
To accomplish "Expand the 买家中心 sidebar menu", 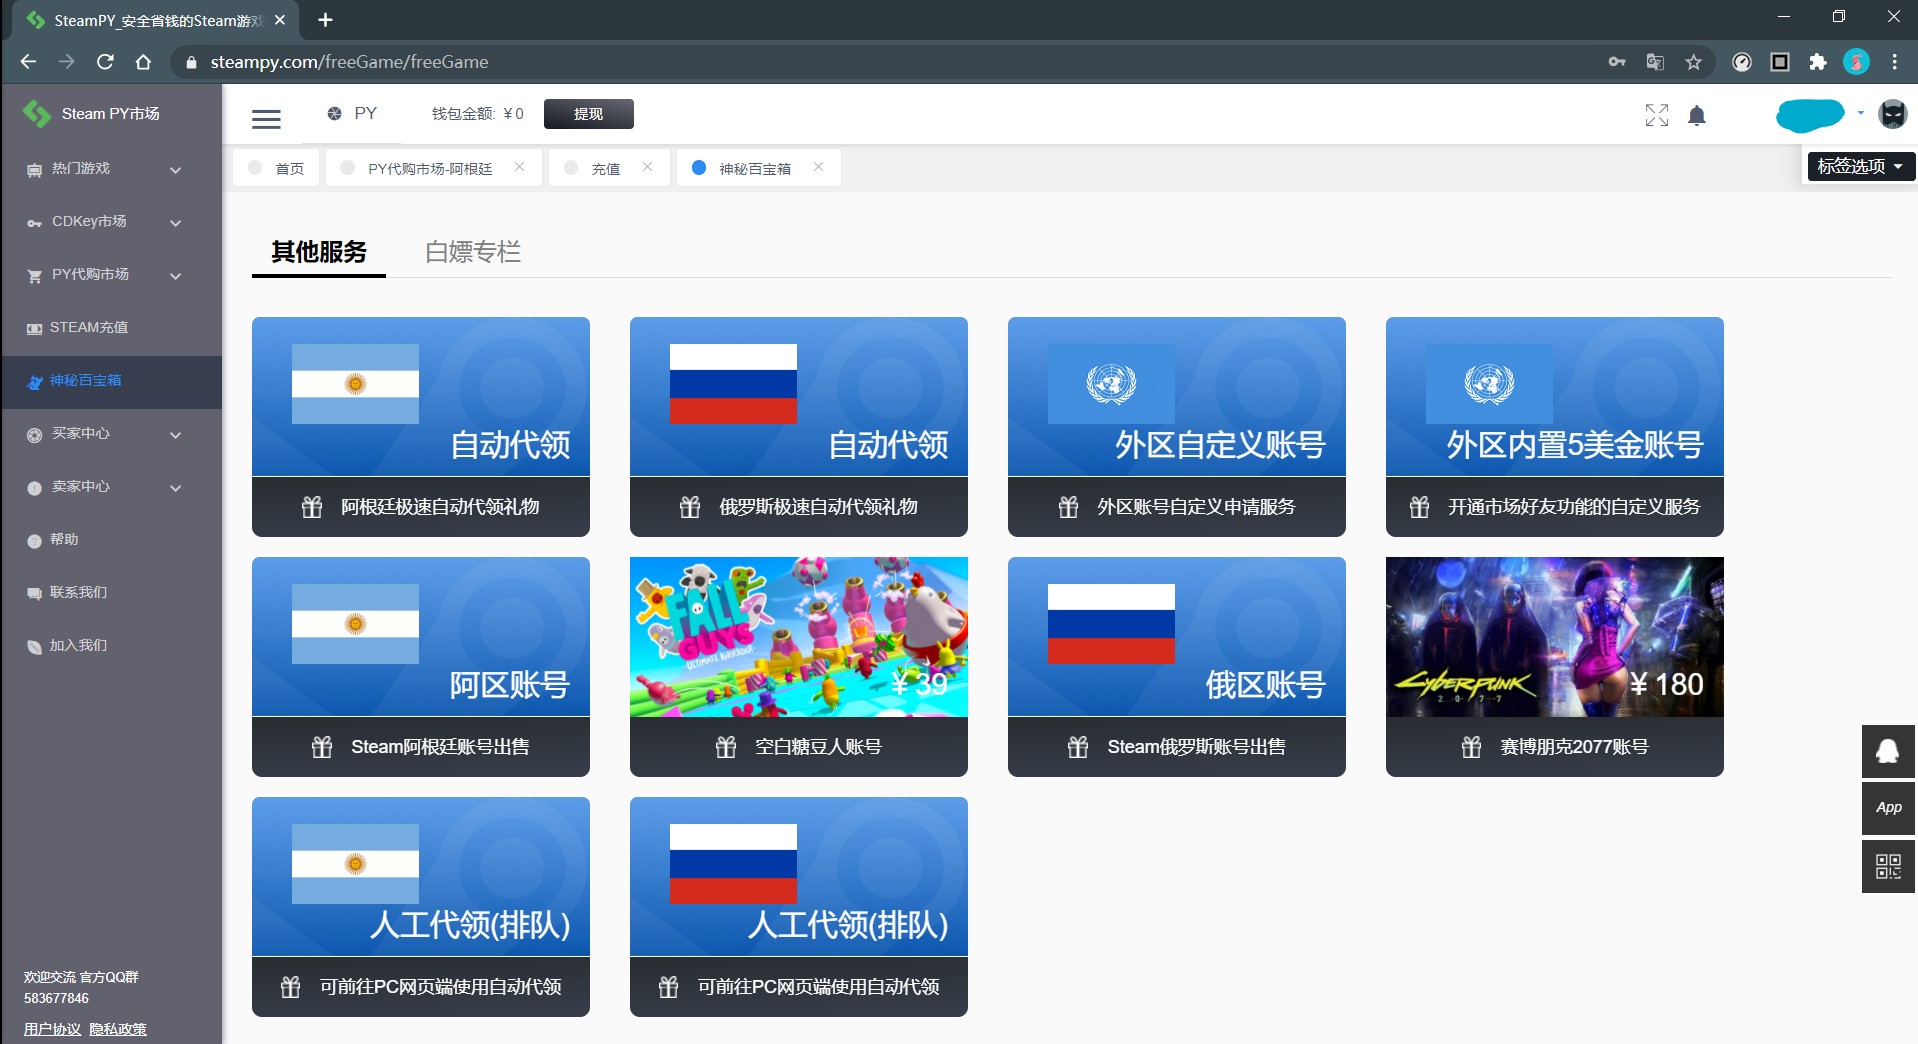I will tap(112, 434).
